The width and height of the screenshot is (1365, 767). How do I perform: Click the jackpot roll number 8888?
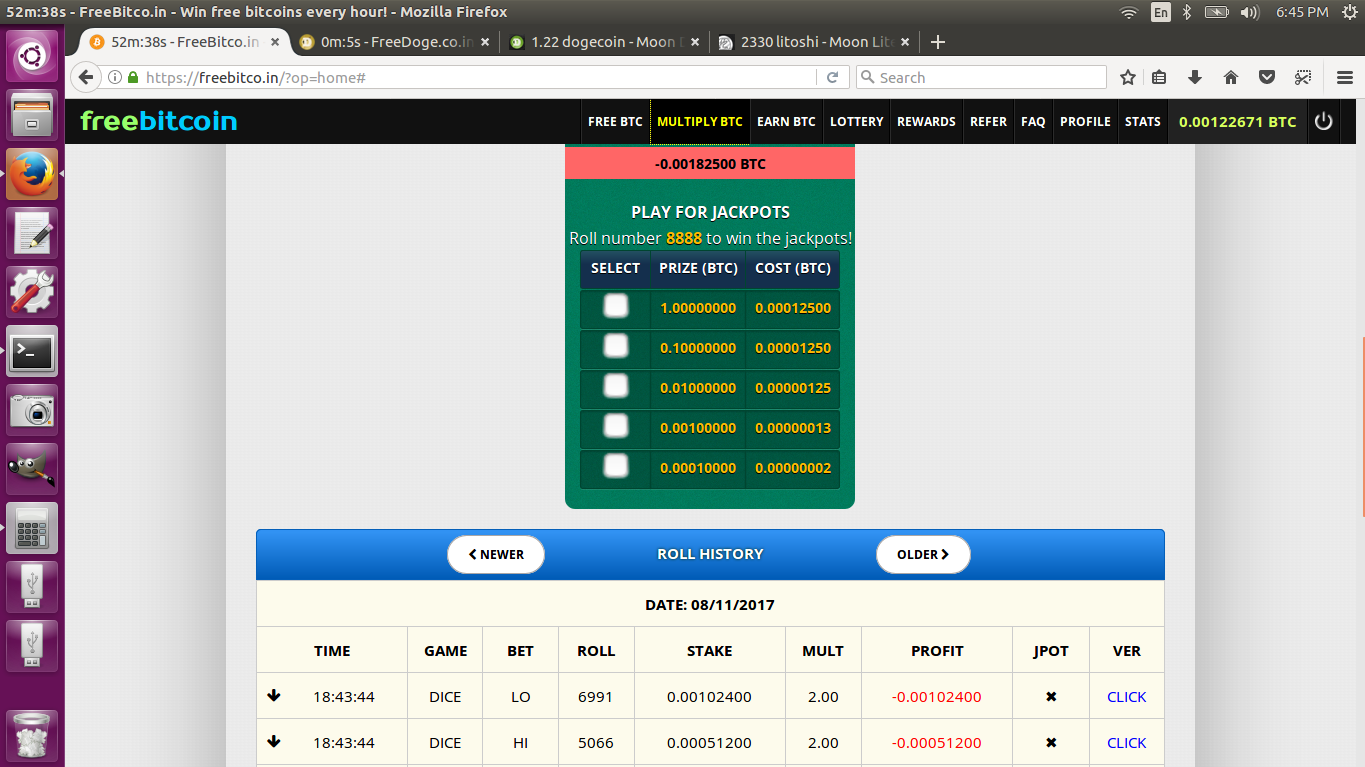point(684,238)
